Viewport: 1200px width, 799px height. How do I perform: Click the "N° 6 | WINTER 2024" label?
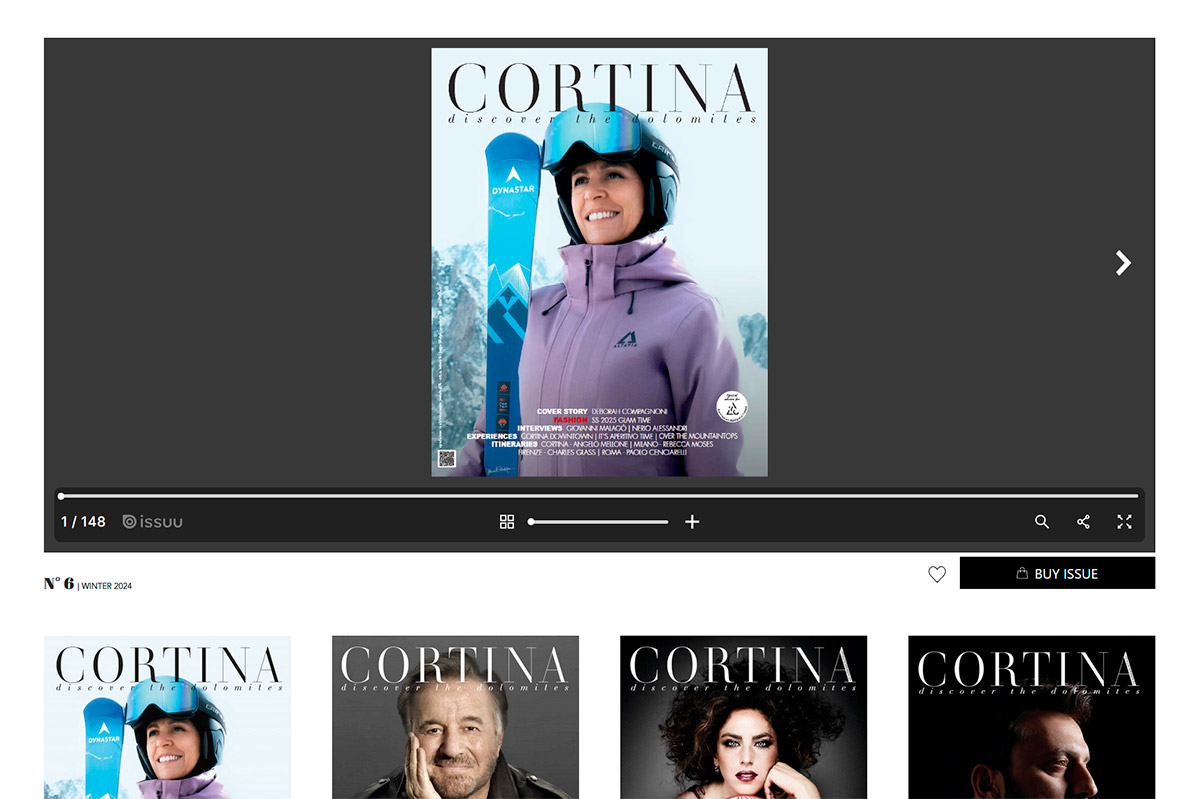(x=88, y=584)
